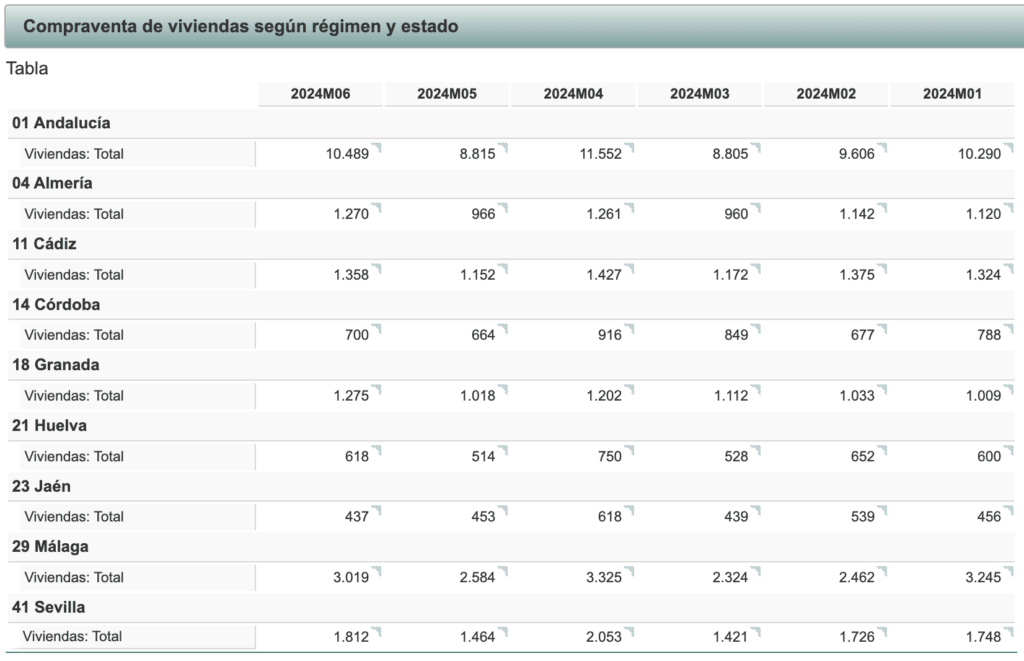The height and width of the screenshot is (661, 1024).
Task: Click note marker beside Andalucía 2024M06 value 10.489
Action: (x=377, y=149)
